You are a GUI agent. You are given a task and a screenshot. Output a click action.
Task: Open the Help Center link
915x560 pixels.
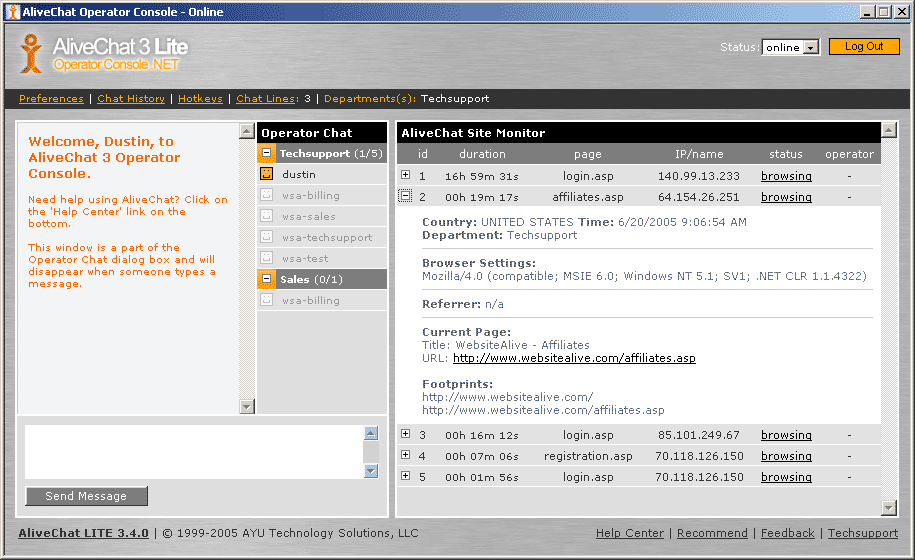coord(630,533)
